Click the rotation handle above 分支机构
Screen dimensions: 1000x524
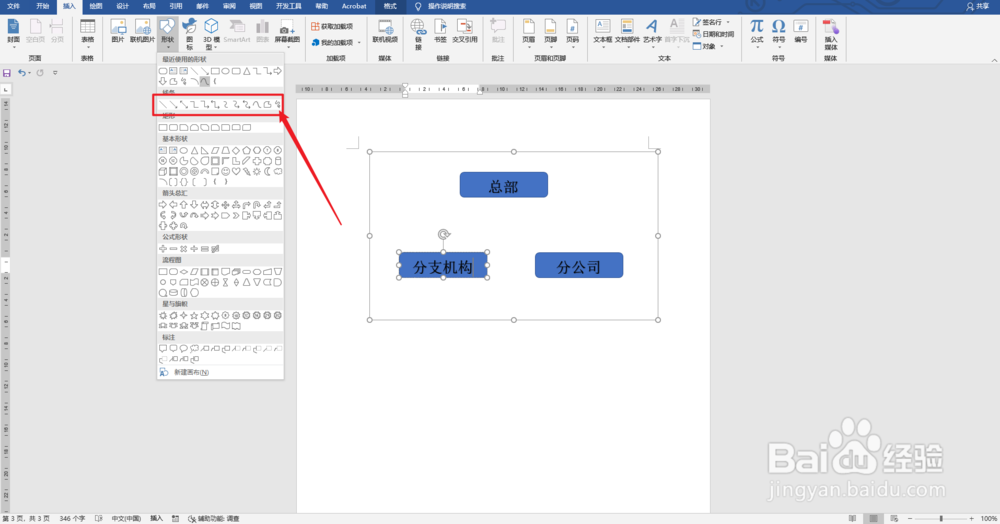tap(444, 235)
